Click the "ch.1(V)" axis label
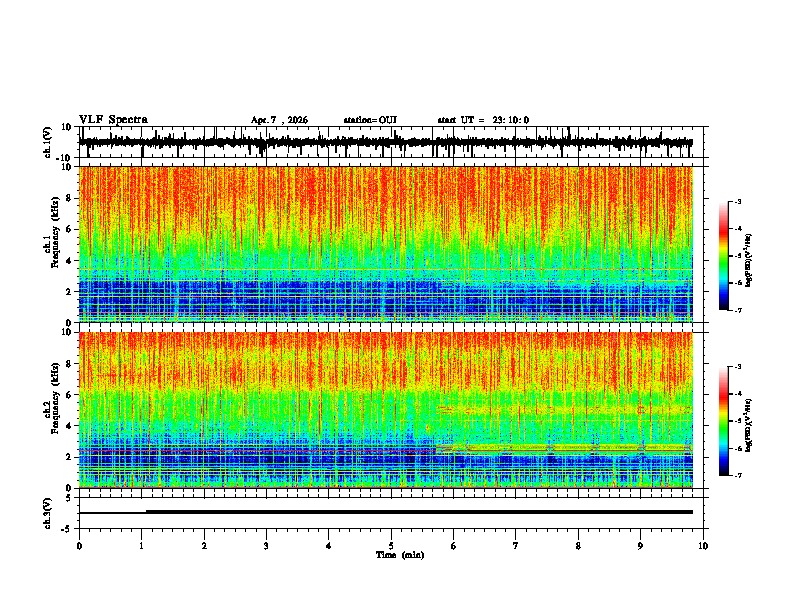The width and height of the screenshot is (792, 612). 48,142
